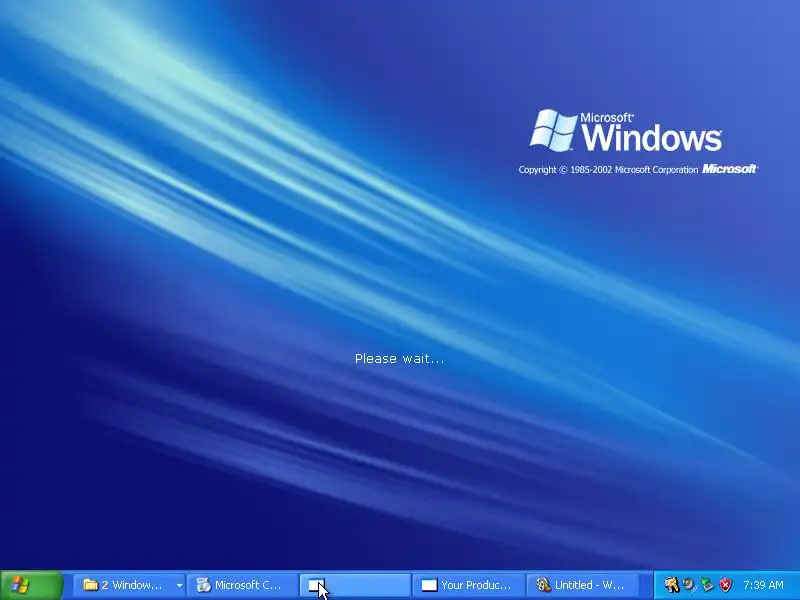Switch to 'Untitled - W...' taskbar window
800x600 pixels.
(581, 585)
